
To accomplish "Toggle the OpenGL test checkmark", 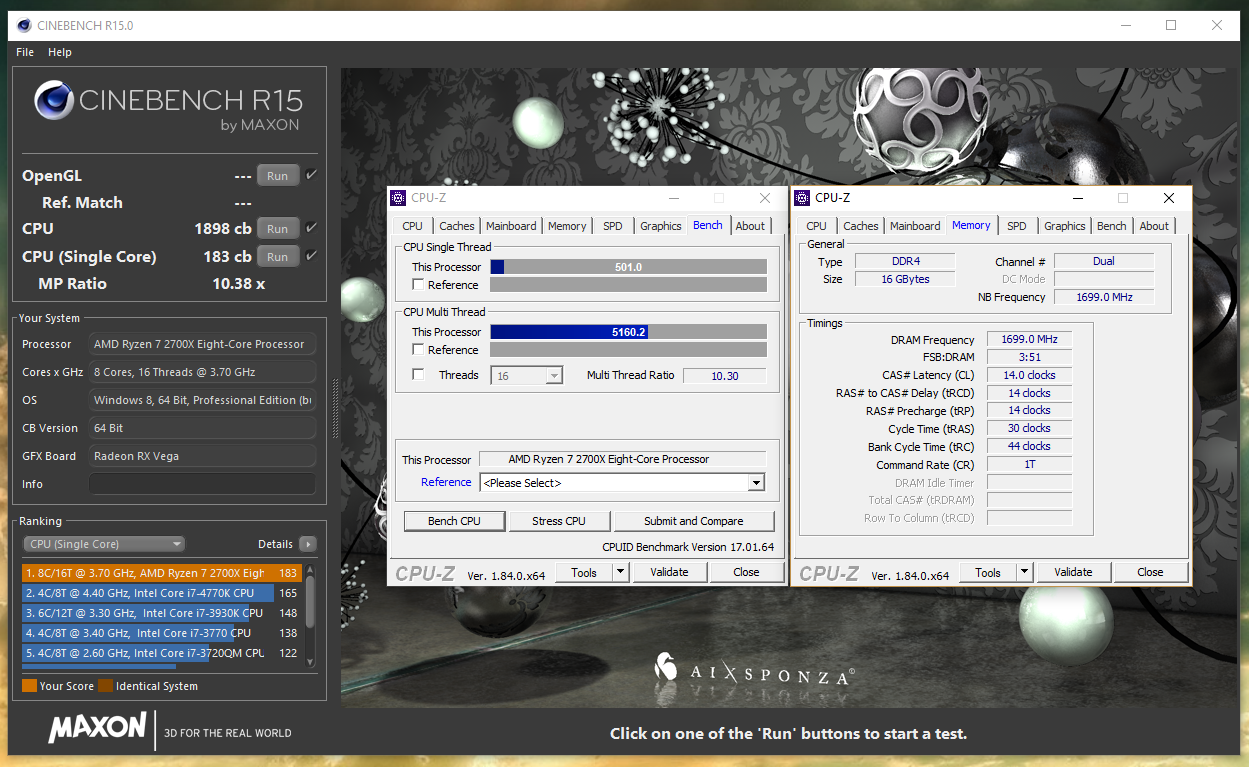I will 312,175.
